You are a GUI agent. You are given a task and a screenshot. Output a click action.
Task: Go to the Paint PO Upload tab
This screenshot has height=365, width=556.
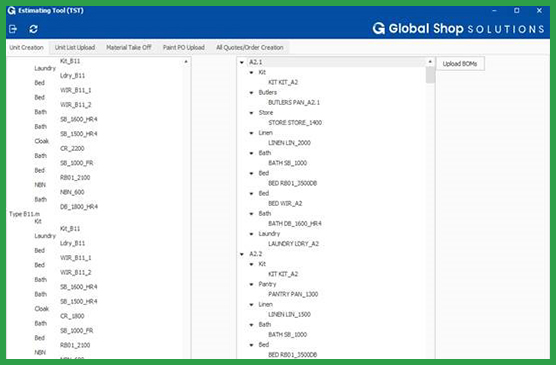point(184,48)
